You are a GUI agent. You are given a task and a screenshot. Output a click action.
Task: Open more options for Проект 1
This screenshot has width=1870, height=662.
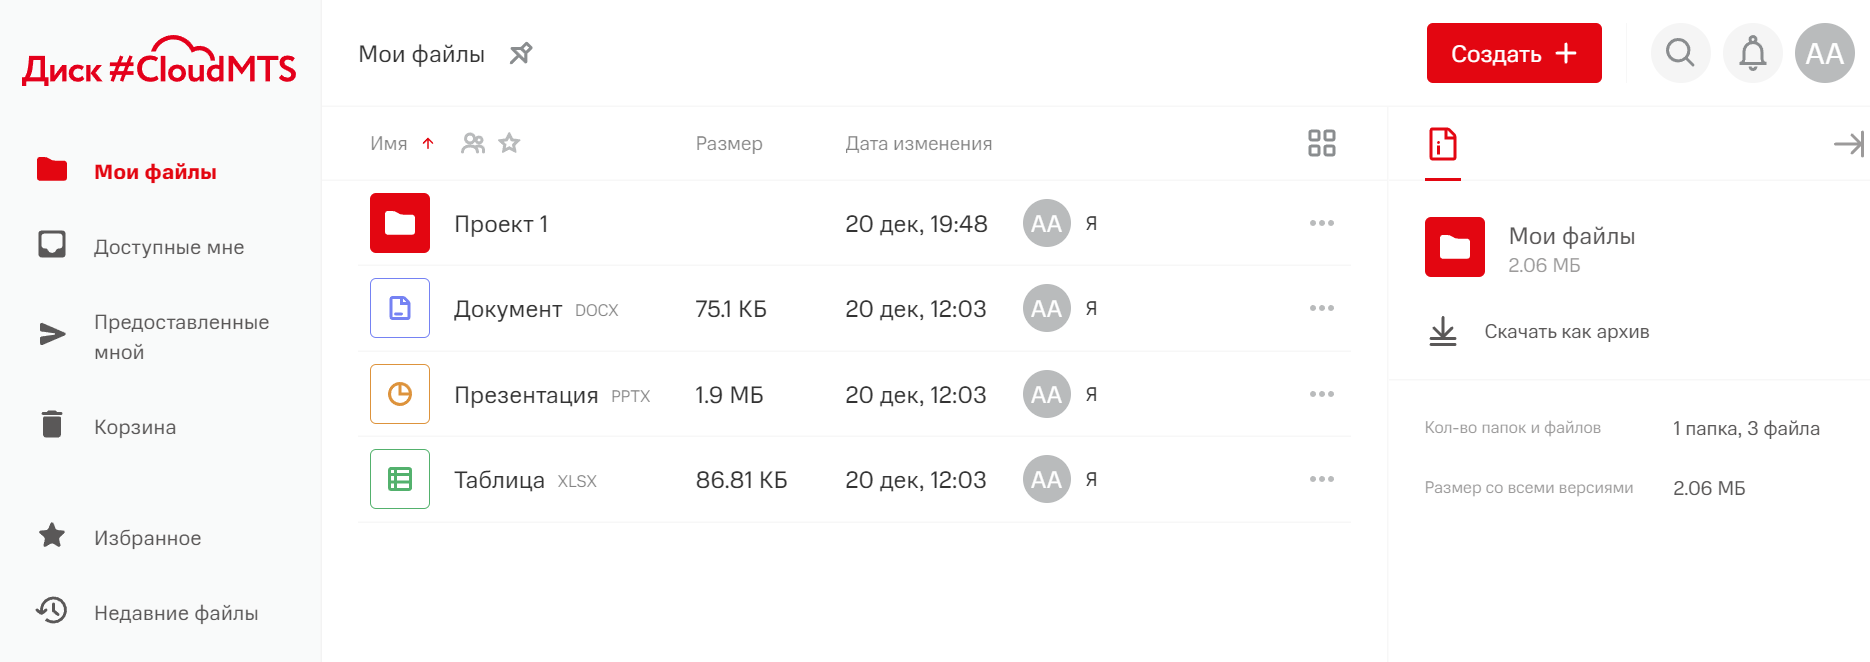(1321, 223)
